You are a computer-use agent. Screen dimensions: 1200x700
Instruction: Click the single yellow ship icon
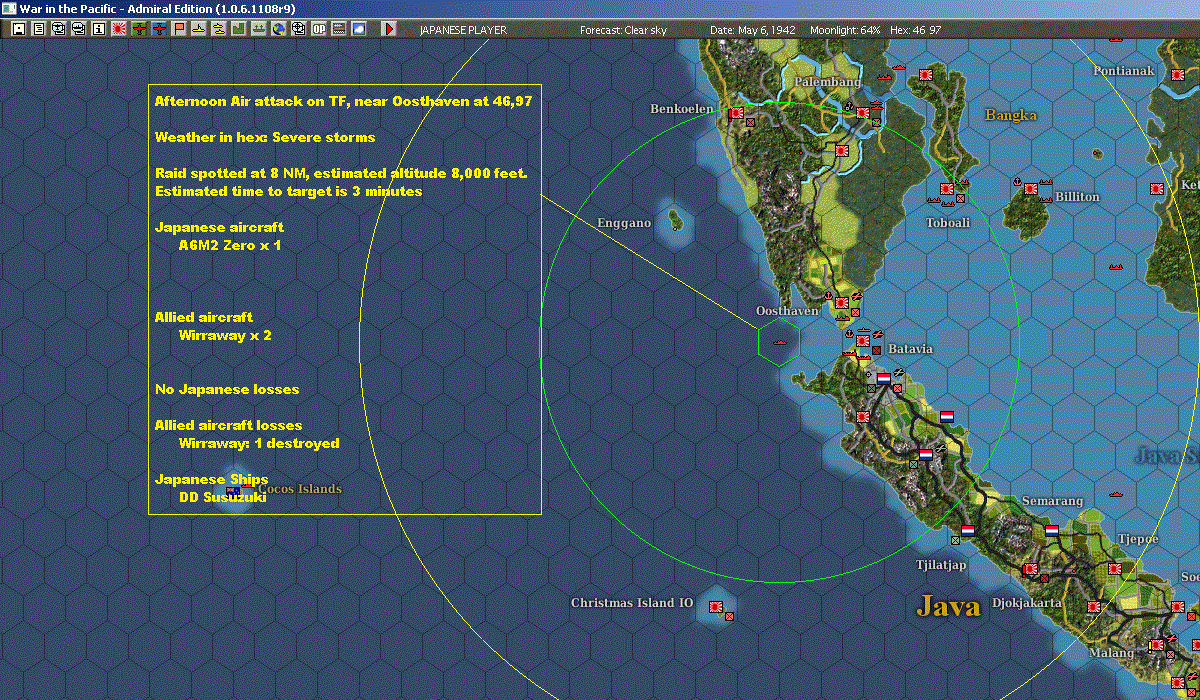(x=199, y=29)
